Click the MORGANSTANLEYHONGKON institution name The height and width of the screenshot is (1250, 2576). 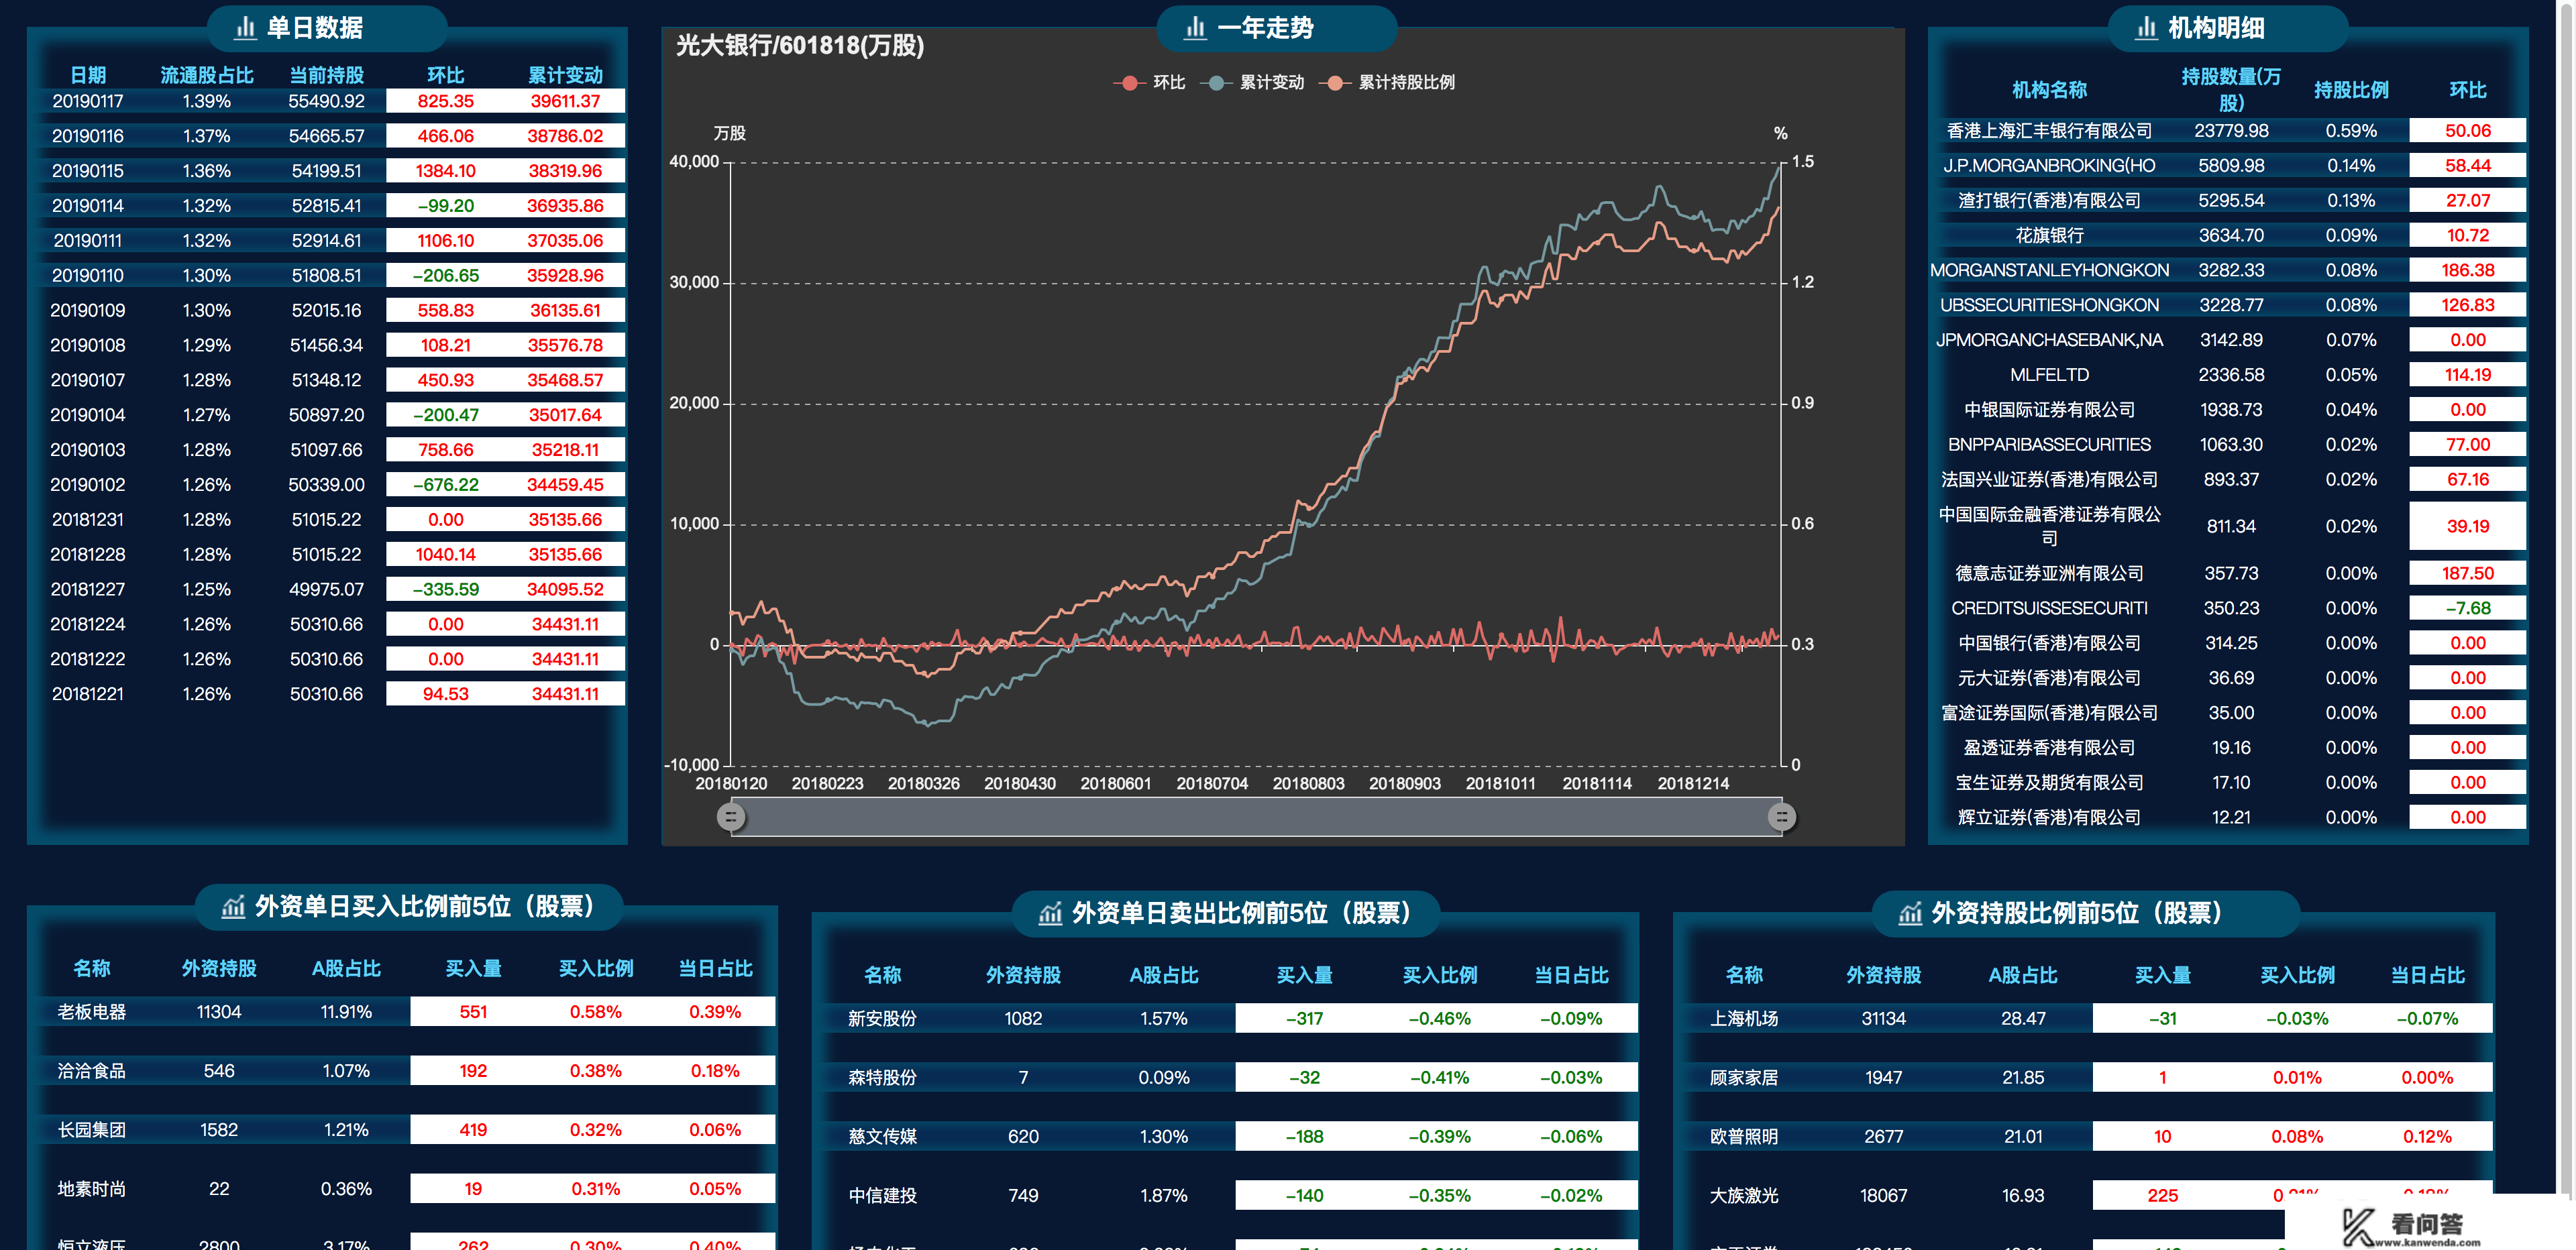click(x=2049, y=271)
